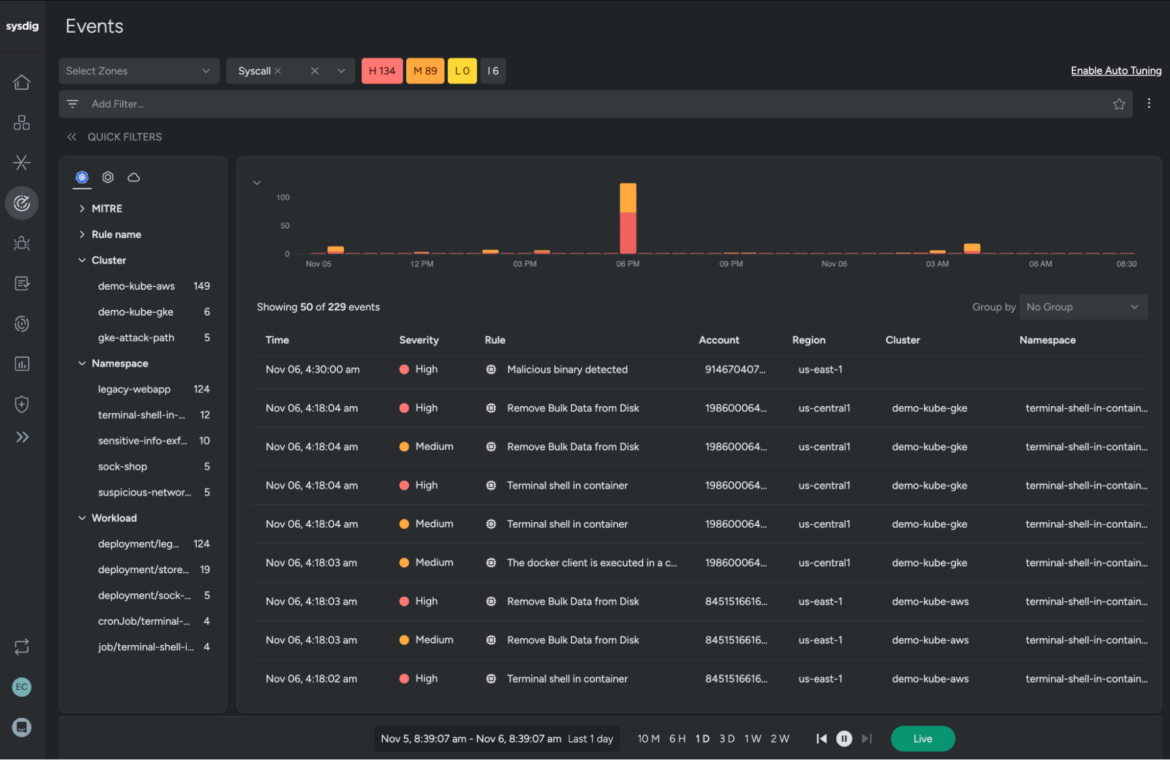
Task: Open the vulnerabilities bug icon in sidebar
Action: pos(22,243)
